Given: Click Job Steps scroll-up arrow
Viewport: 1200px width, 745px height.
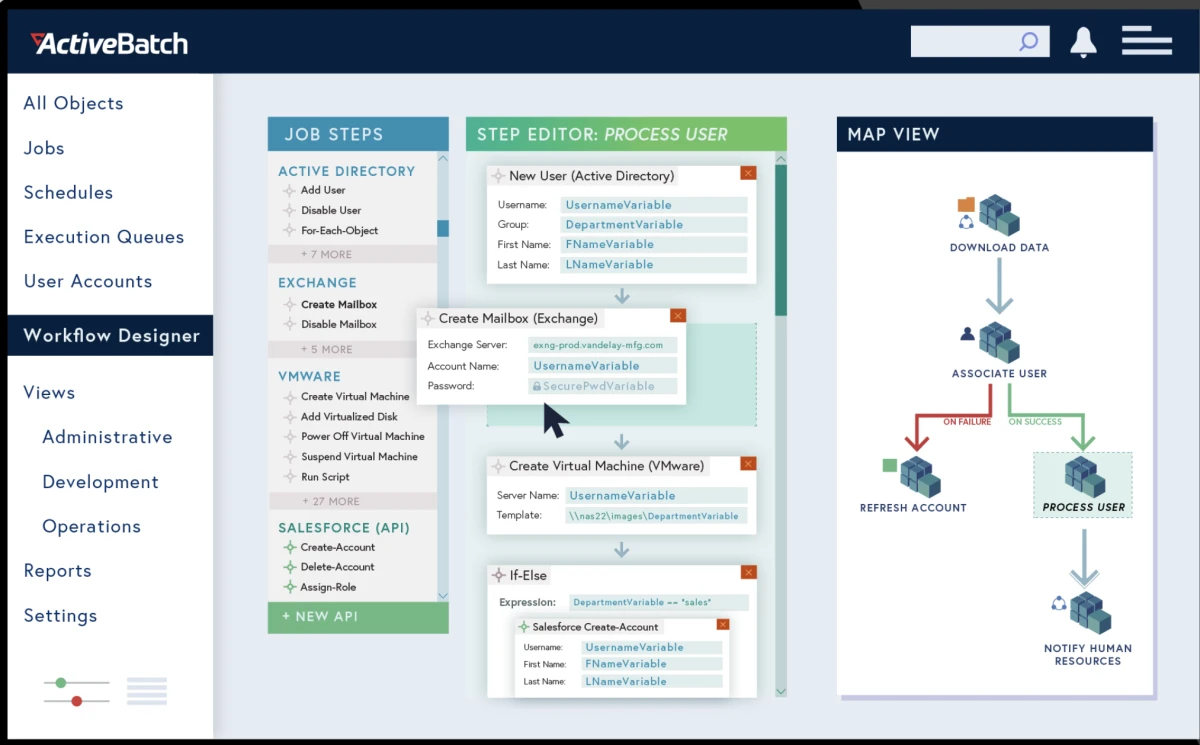Looking at the screenshot, I should pyautogui.click(x=443, y=158).
